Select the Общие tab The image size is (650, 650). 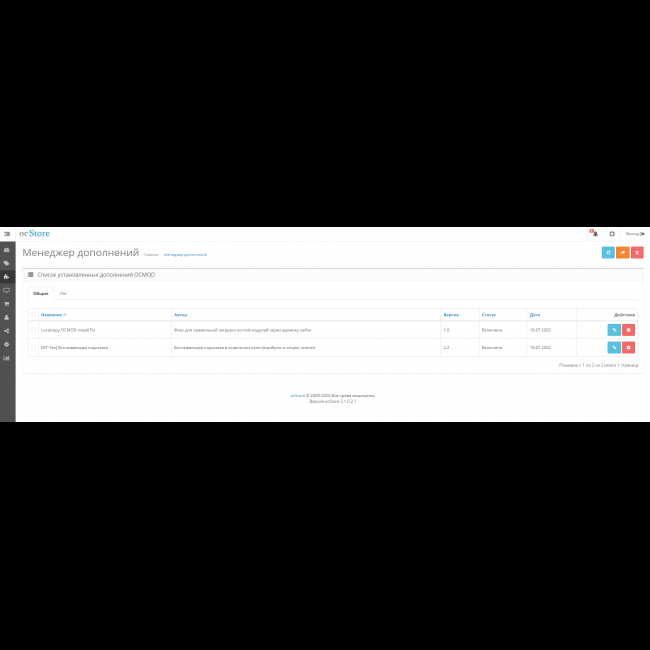tap(40, 293)
